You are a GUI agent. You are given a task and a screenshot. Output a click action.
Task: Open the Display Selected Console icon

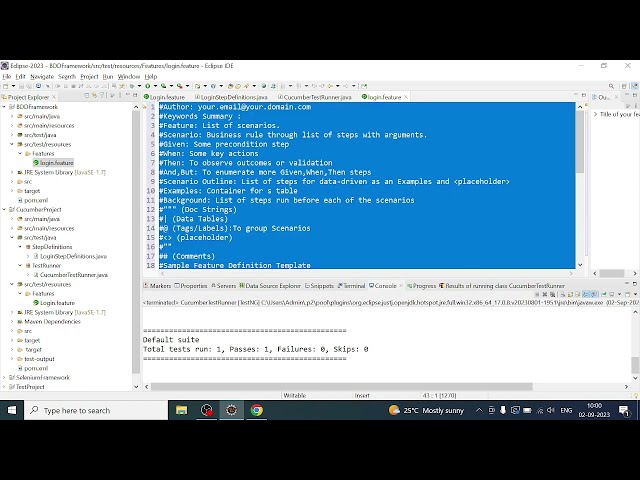pyautogui.click(x=611, y=294)
